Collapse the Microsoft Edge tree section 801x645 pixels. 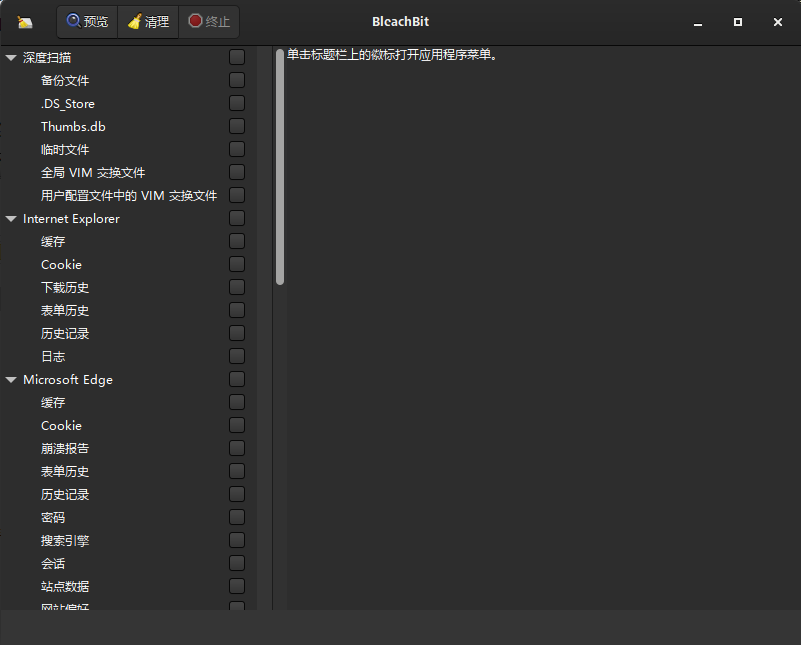[x=11, y=379]
